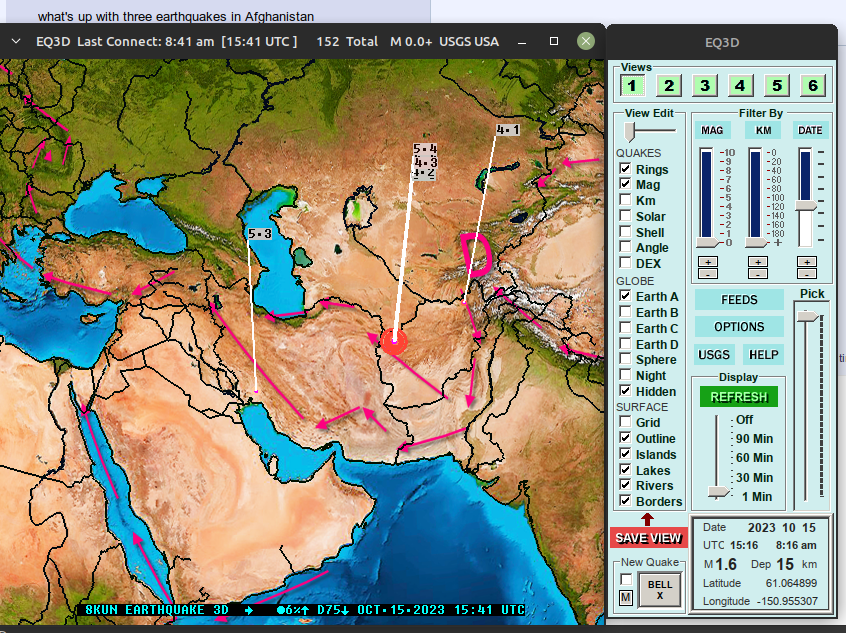Switch to view 4
846x633 pixels.
click(740, 85)
